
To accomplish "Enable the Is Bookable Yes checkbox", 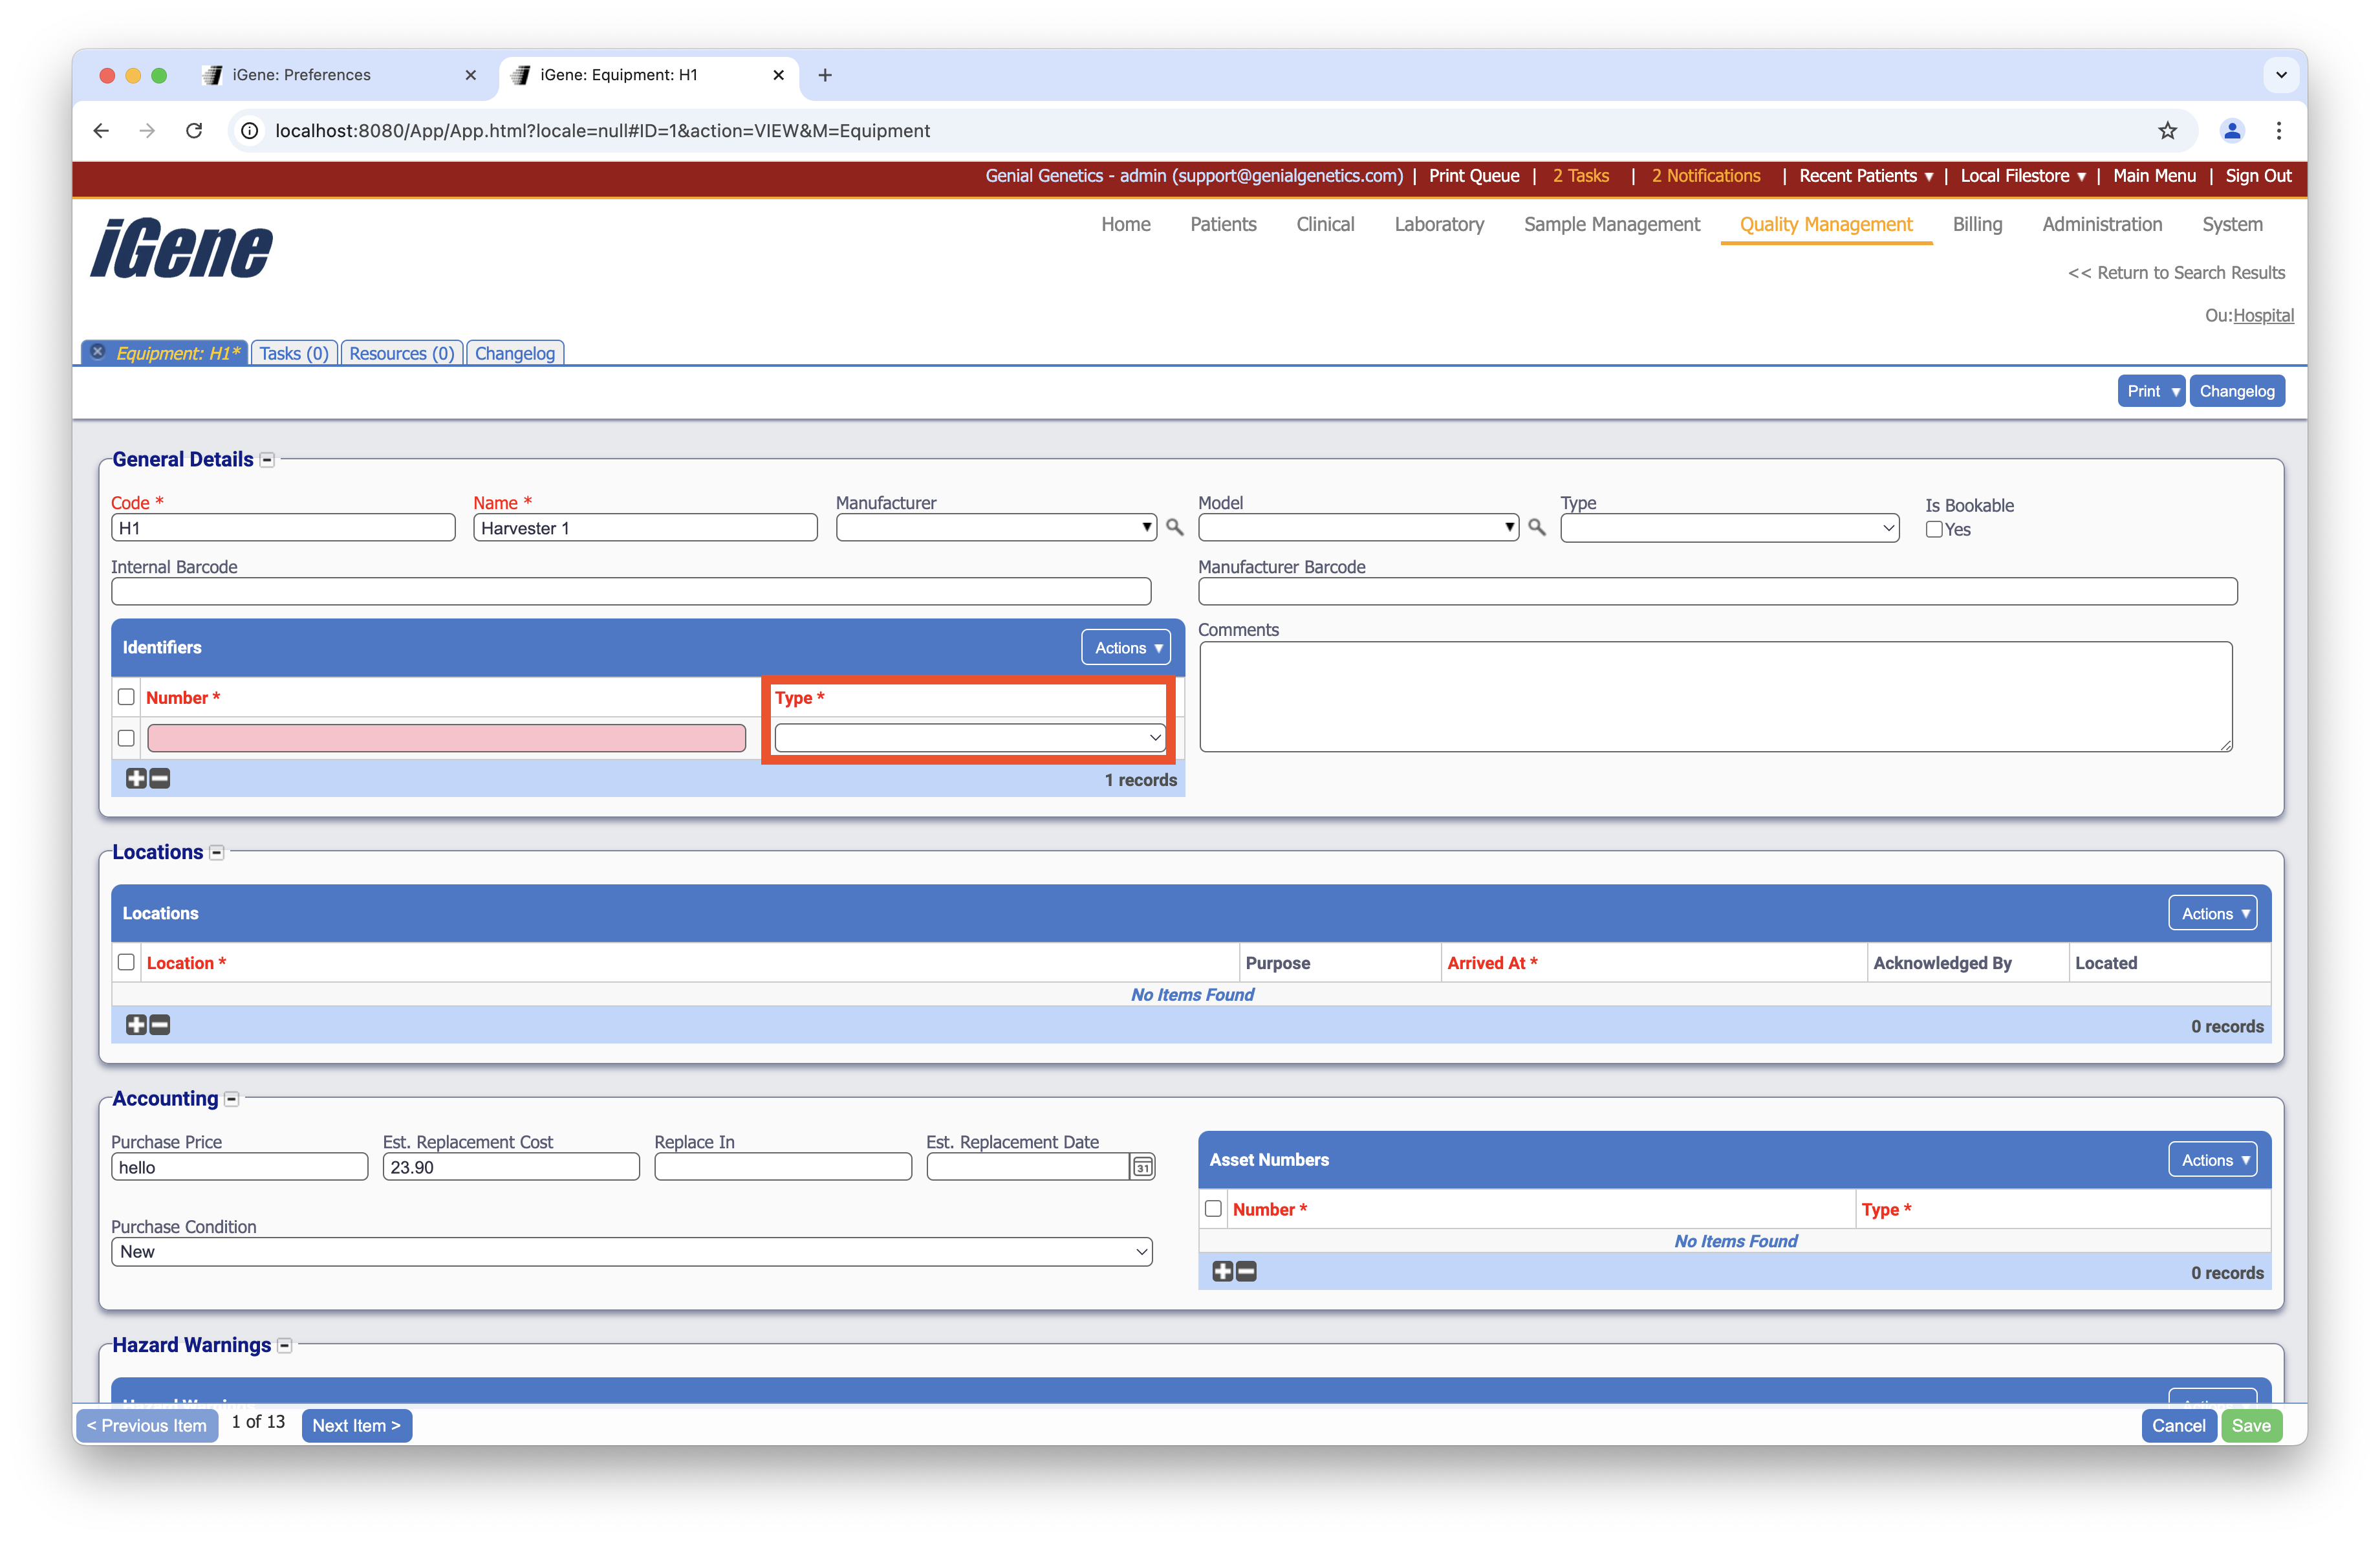I will click(1934, 530).
